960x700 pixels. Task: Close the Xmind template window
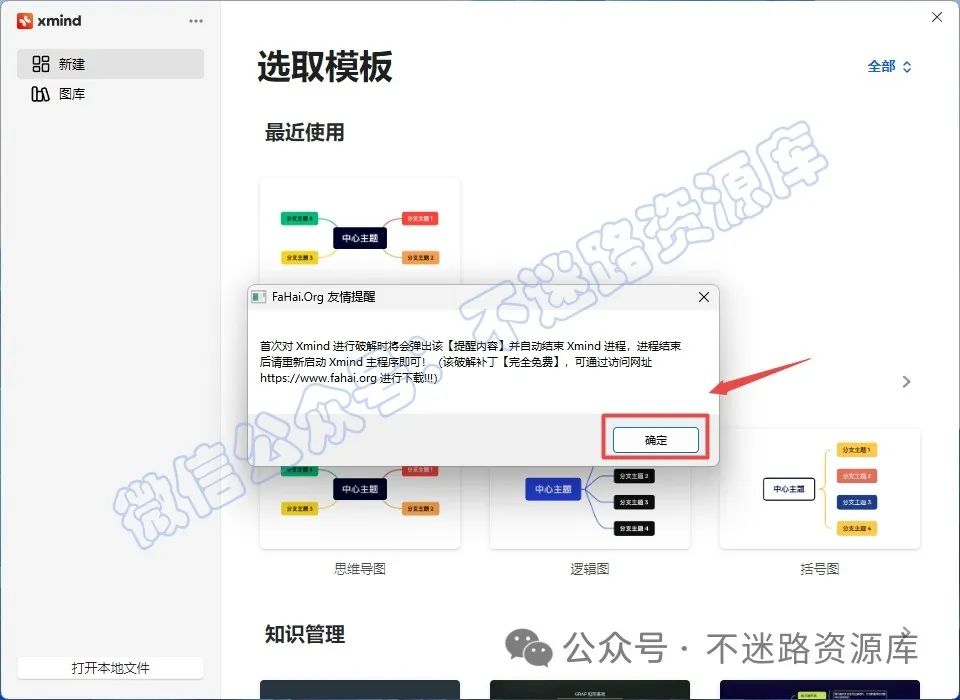(937, 17)
